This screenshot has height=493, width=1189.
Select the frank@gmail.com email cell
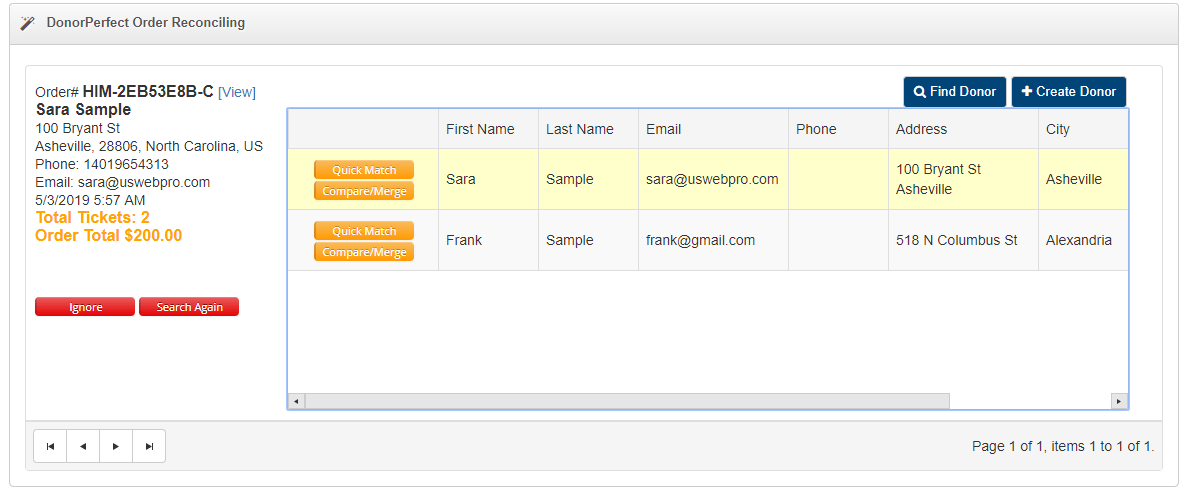pos(700,240)
